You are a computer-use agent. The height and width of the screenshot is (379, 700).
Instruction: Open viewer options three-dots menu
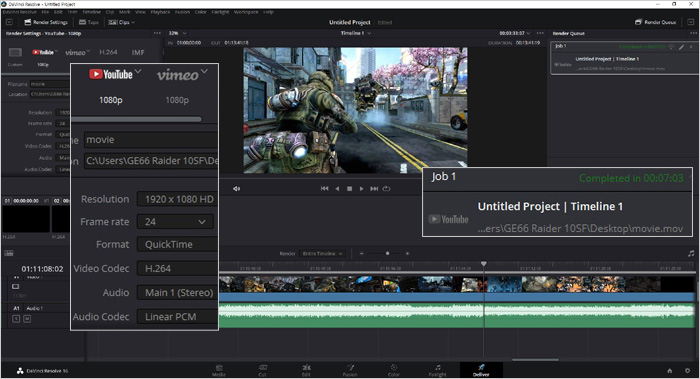[x=540, y=33]
